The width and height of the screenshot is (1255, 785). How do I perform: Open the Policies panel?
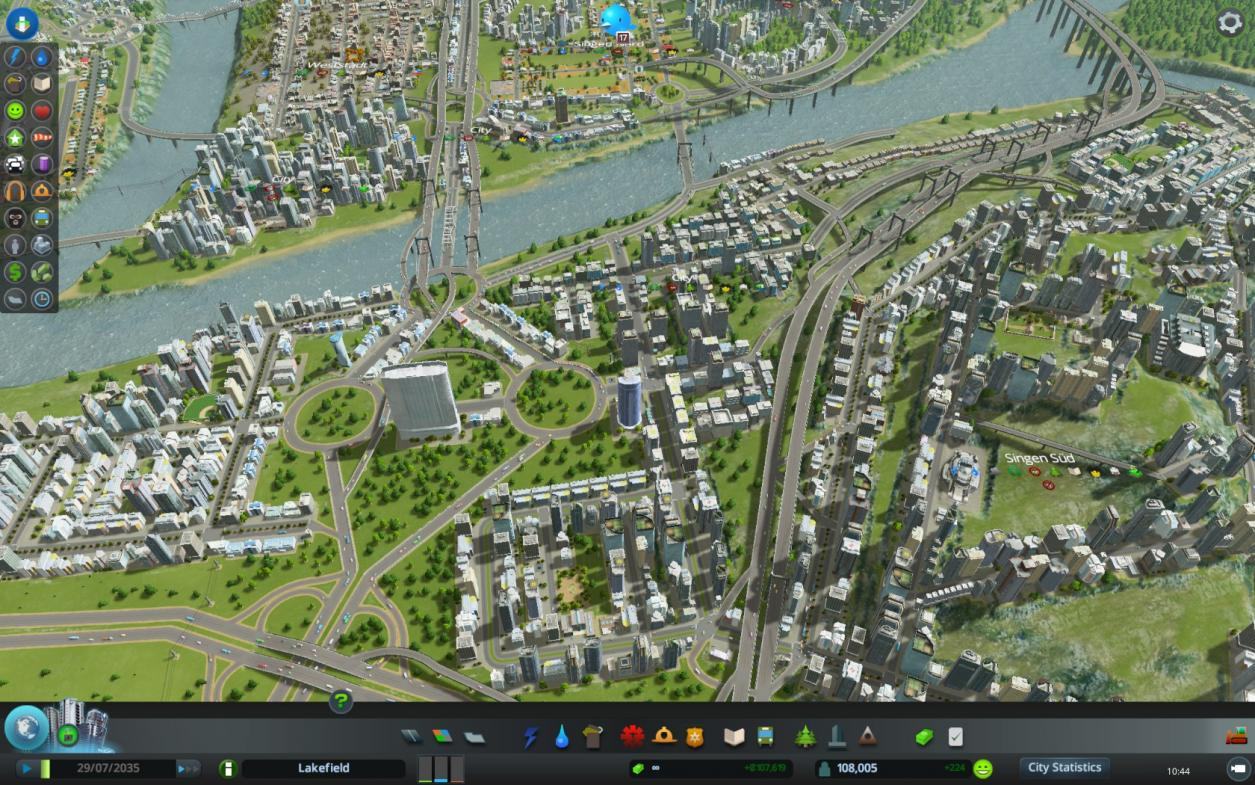coord(955,738)
